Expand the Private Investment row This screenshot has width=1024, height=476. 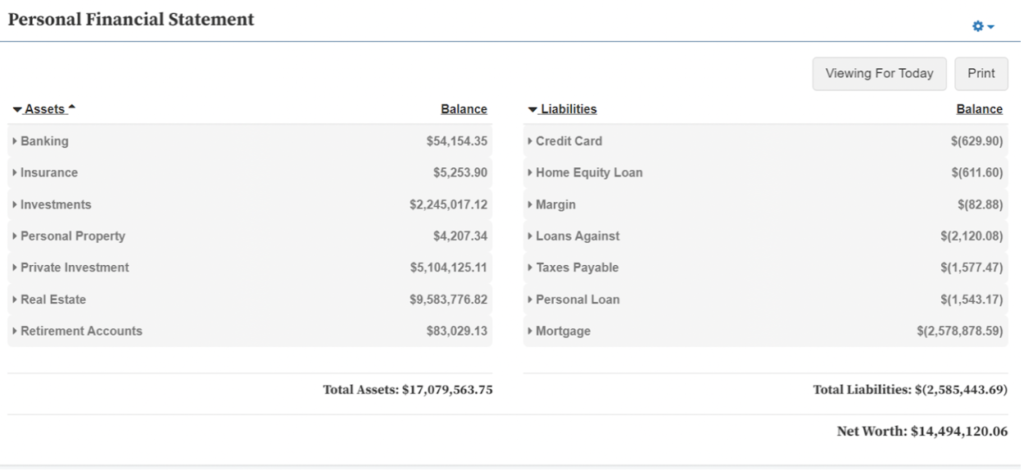click(74, 268)
